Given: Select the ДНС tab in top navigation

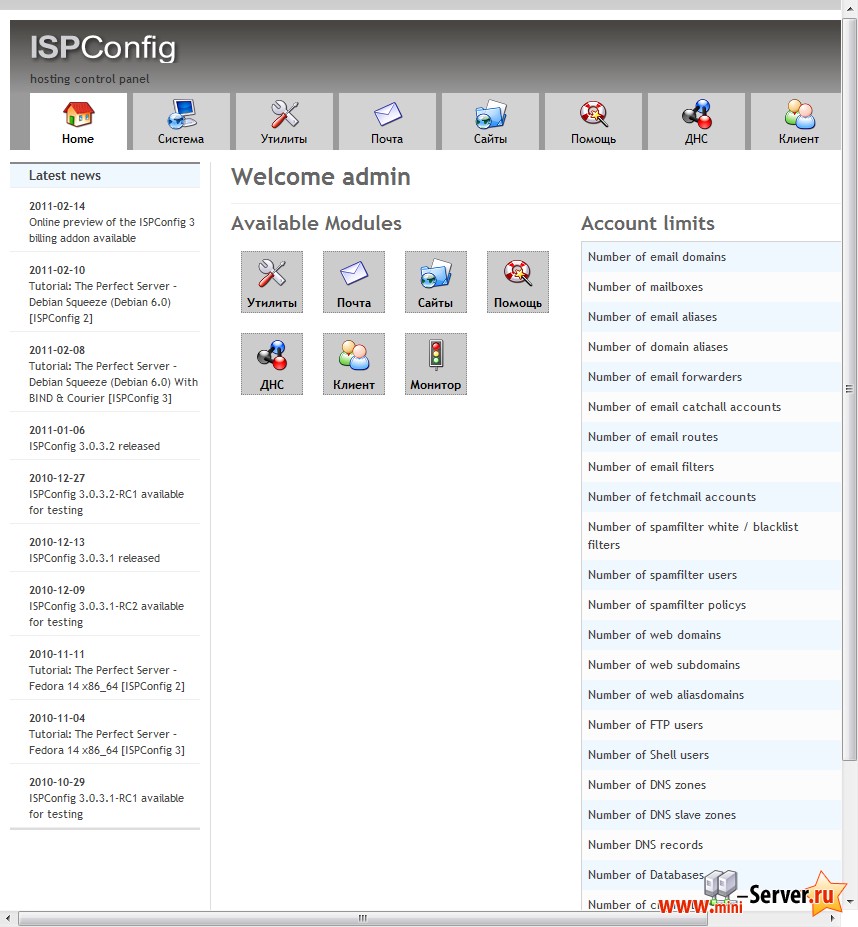Looking at the screenshot, I should 696,121.
